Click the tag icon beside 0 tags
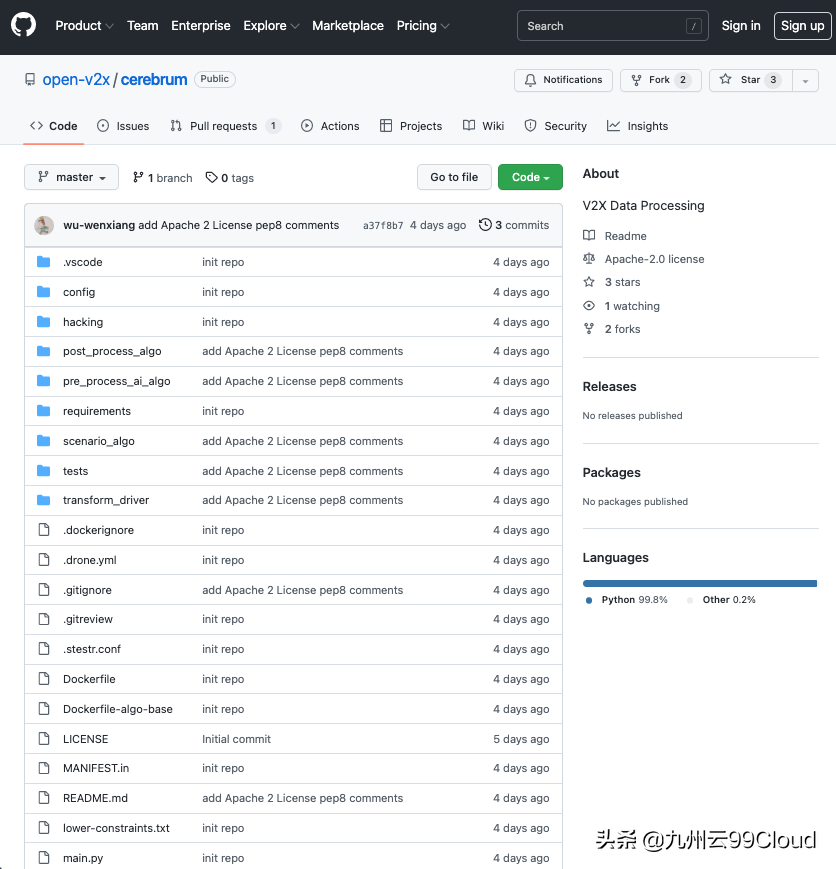The image size is (836, 869). coord(211,177)
